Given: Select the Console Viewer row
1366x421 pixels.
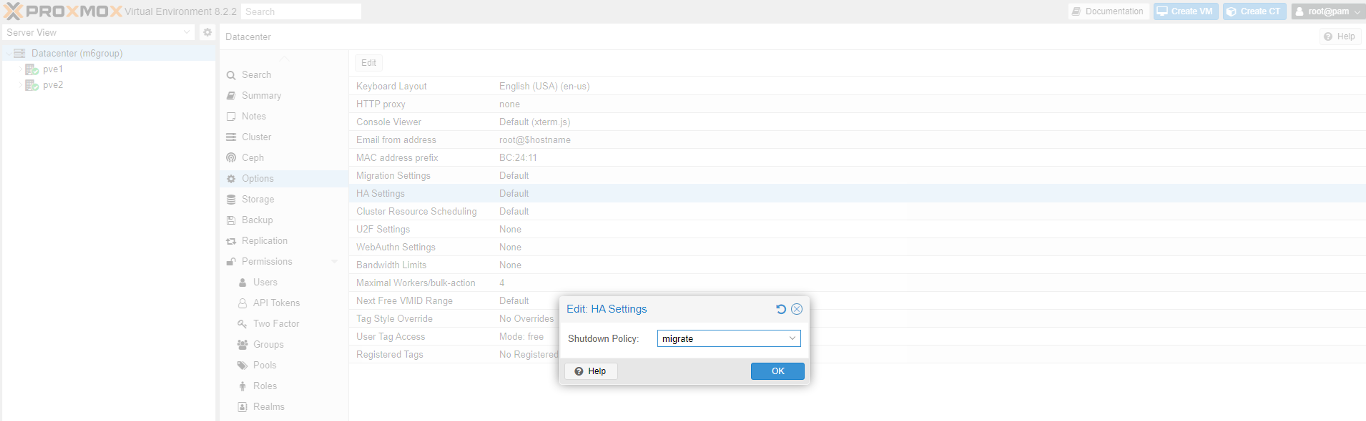Looking at the screenshot, I should point(857,122).
